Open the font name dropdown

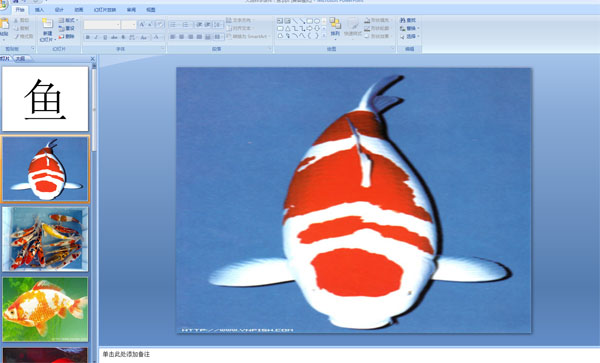(x=102, y=25)
